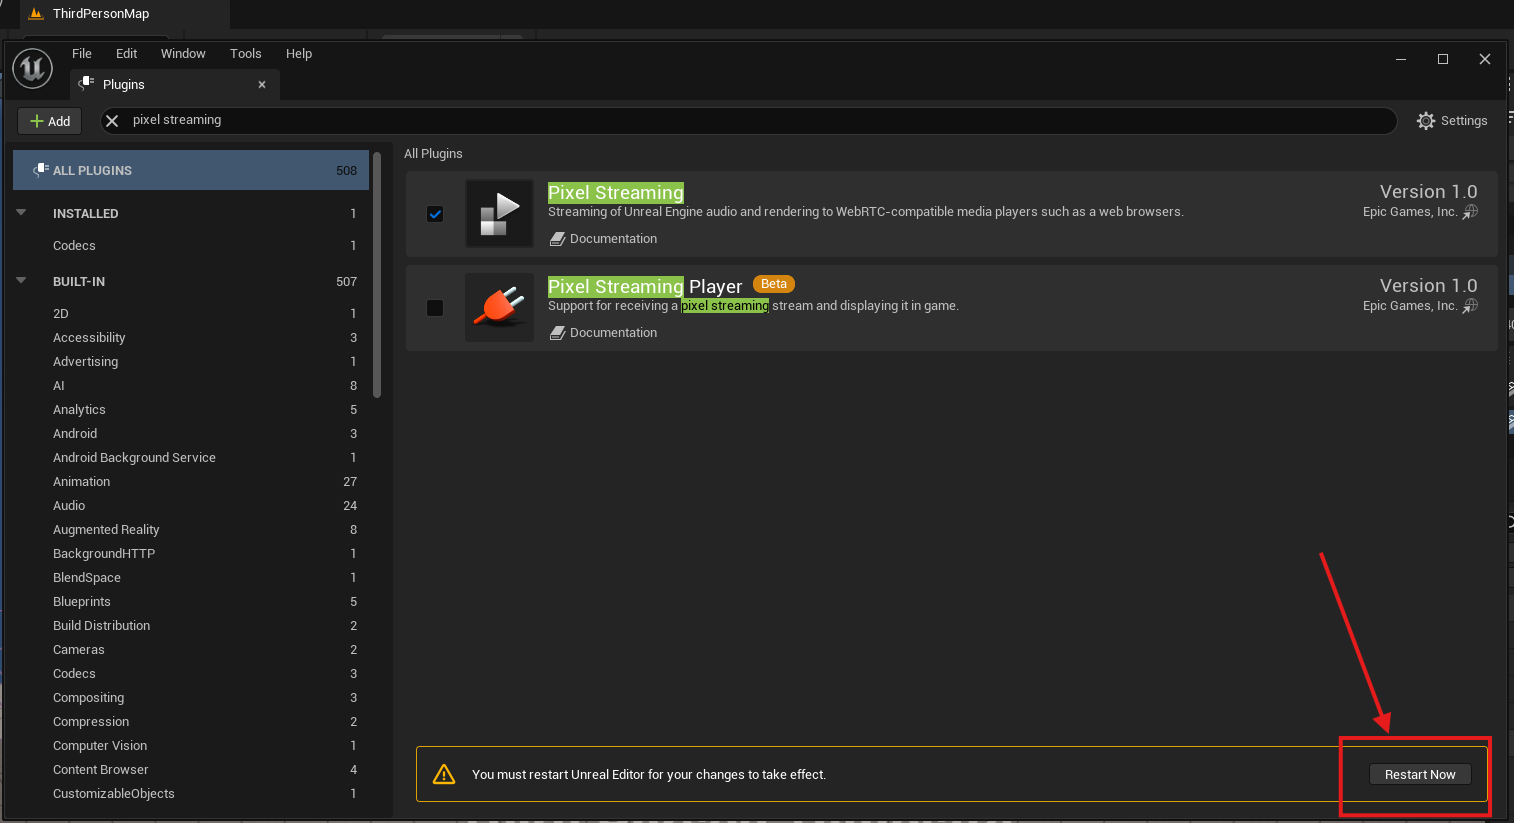Image resolution: width=1514 pixels, height=823 pixels.
Task: Collapse the BUILT-IN category
Action: click(x=22, y=281)
